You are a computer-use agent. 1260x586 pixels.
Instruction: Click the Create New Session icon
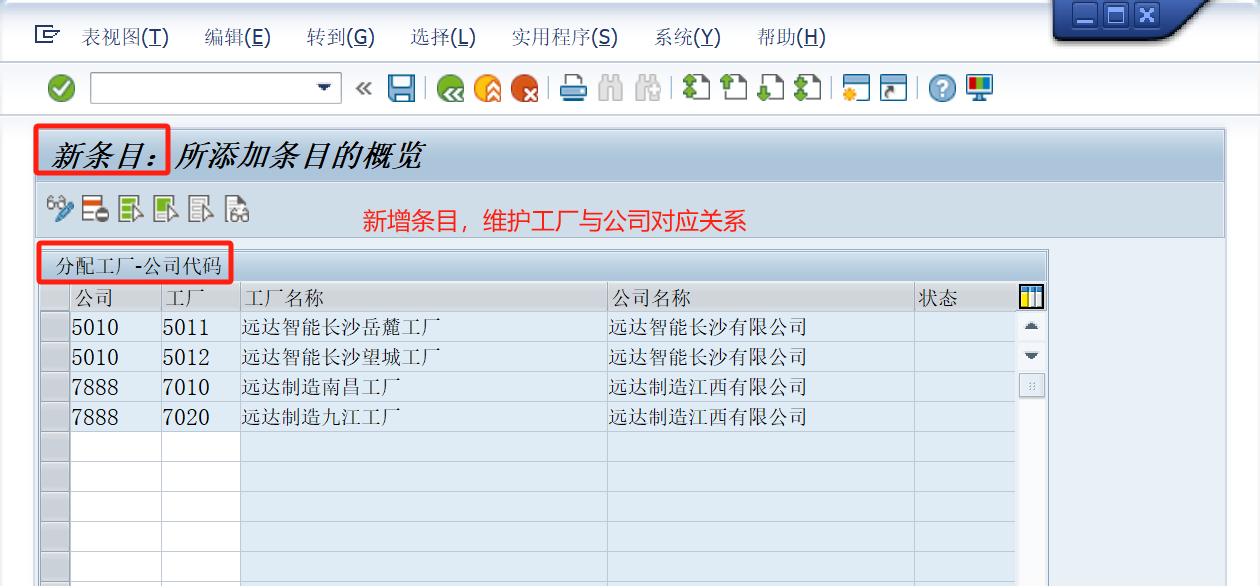point(856,88)
